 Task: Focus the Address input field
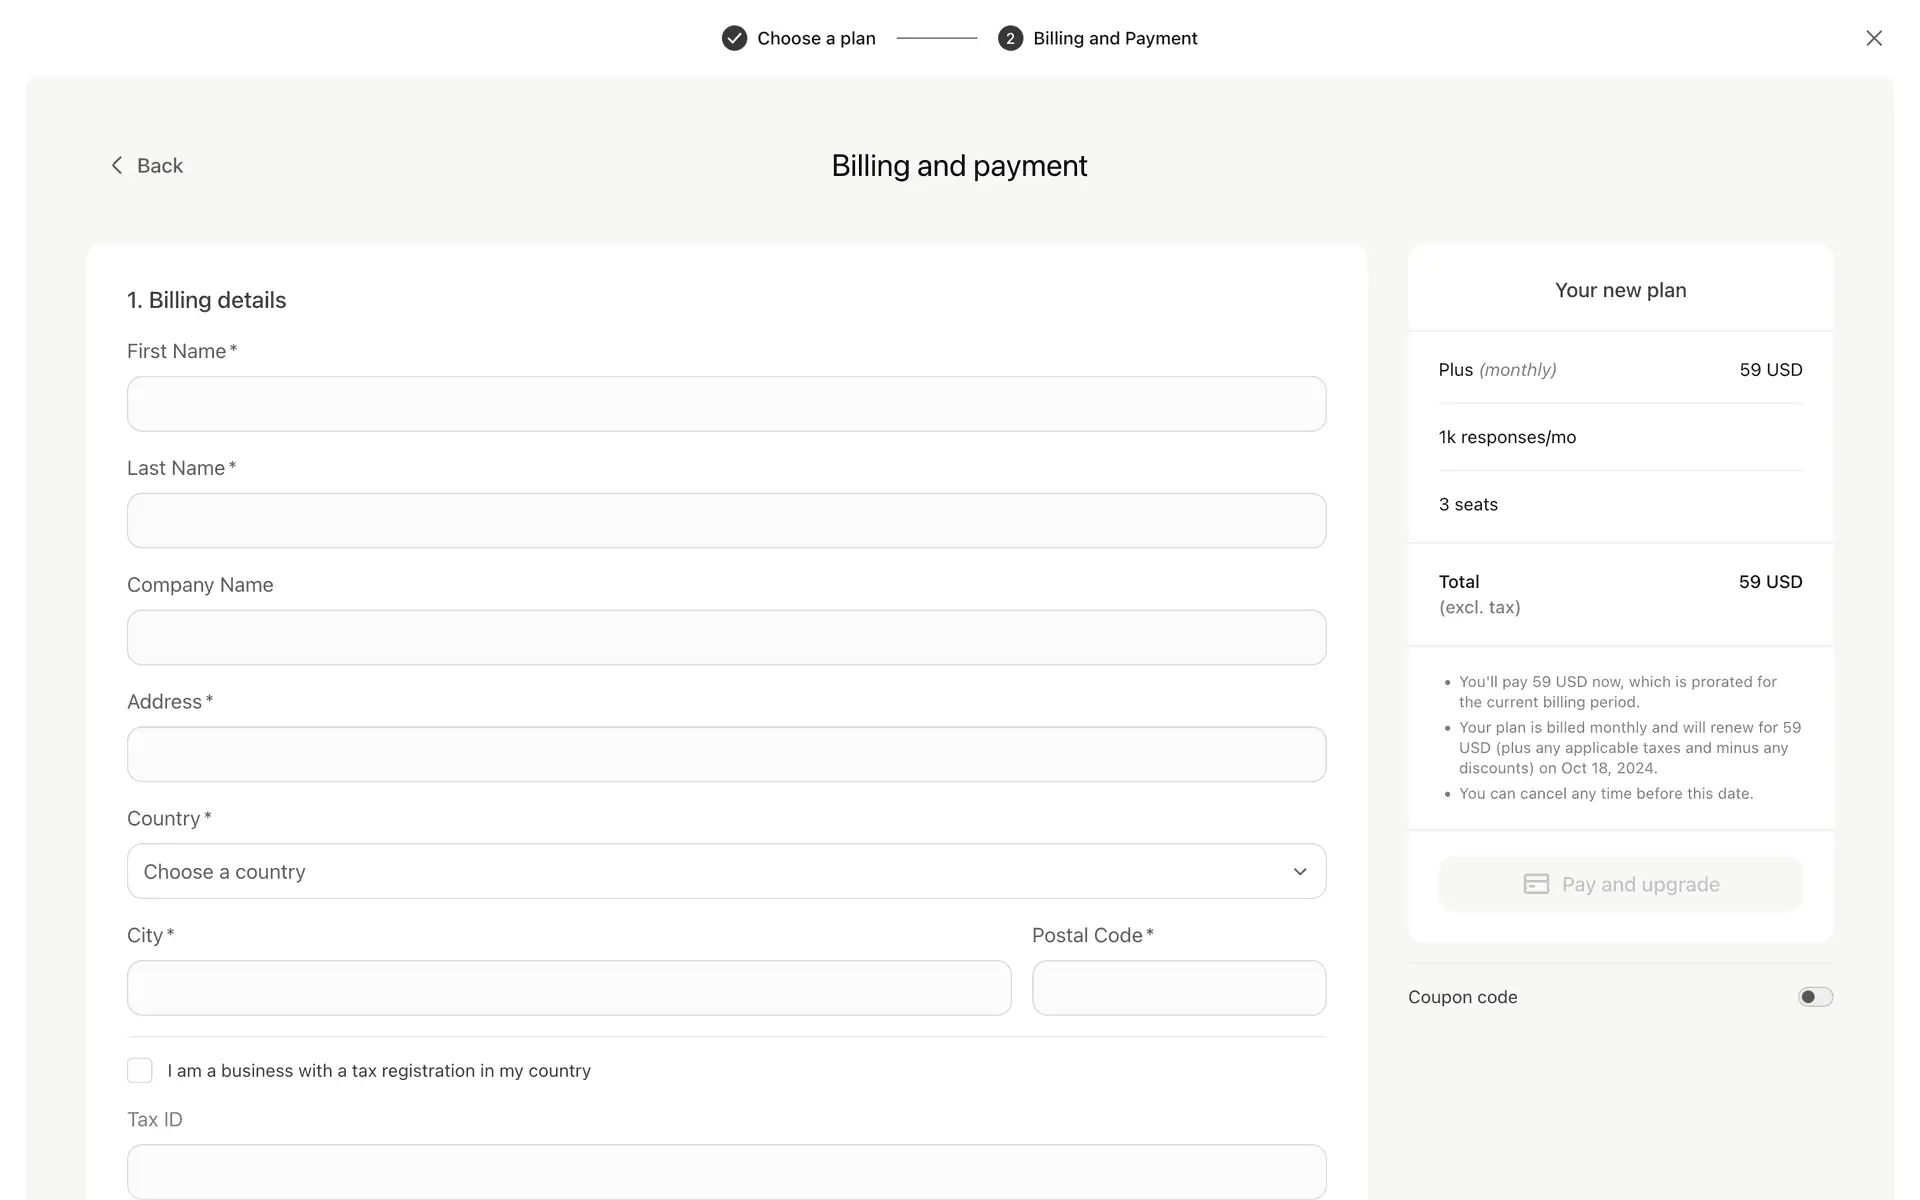click(726, 754)
